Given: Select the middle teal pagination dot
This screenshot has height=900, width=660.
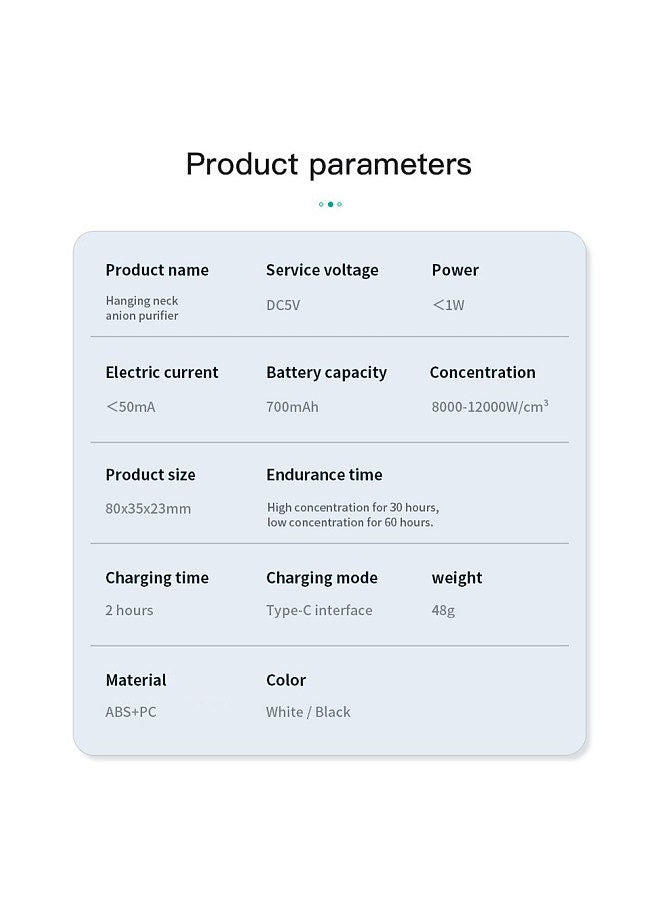Looking at the screenshot, I should (x=330, y=204).
